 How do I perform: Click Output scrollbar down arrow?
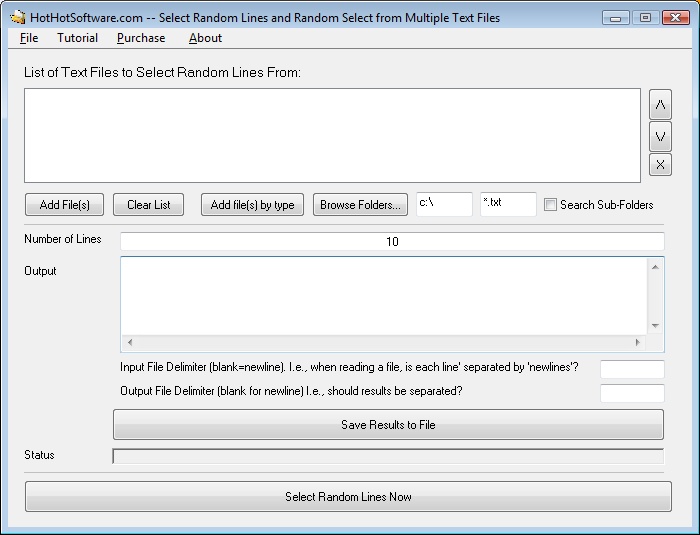click(655, 326)
